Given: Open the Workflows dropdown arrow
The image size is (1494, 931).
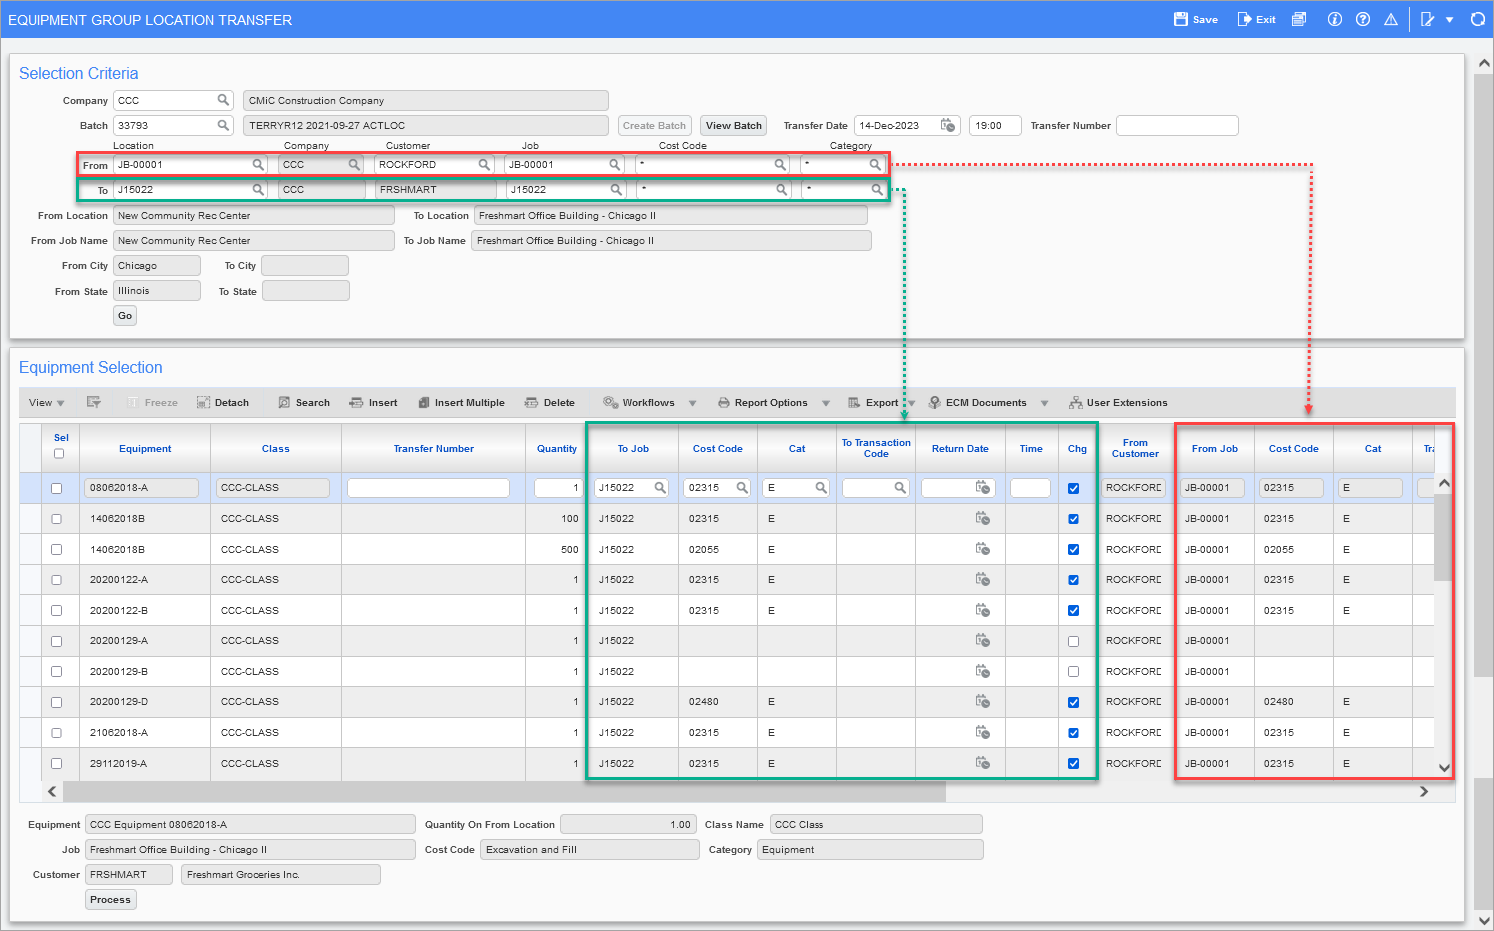Looking at the screenshot, I should coord(692,403).
